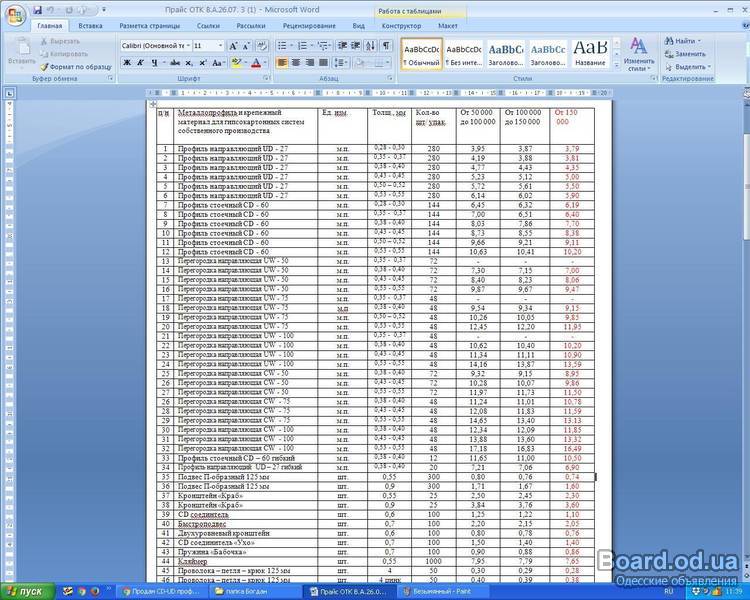This screenshot has height=600, width=750.
Task: Toggle bold formatting (Ж)
Action: click(127, 62)
